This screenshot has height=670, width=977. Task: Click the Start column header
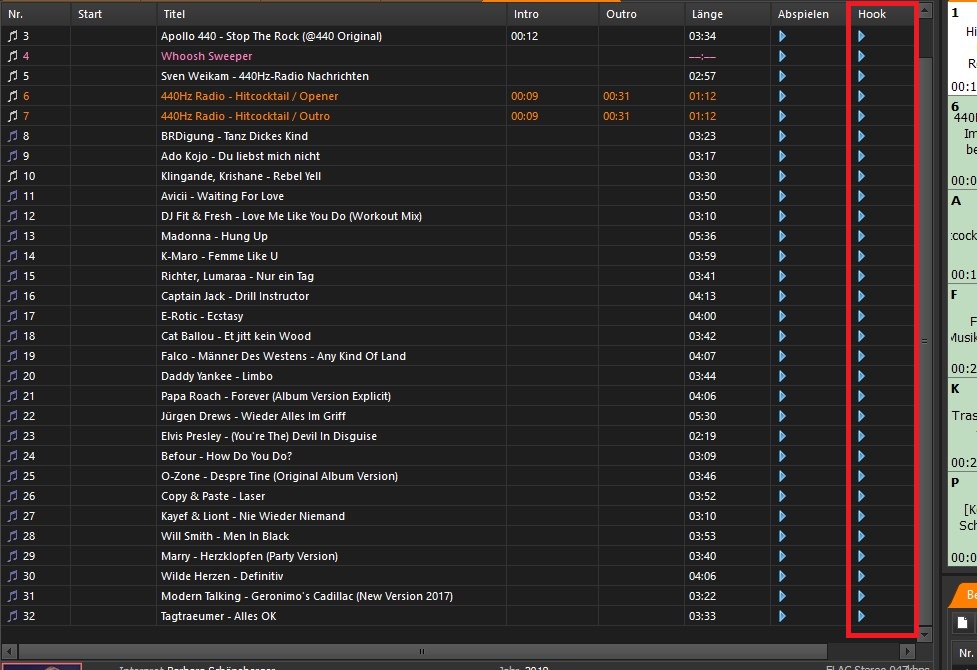click(x=113, y=14)
